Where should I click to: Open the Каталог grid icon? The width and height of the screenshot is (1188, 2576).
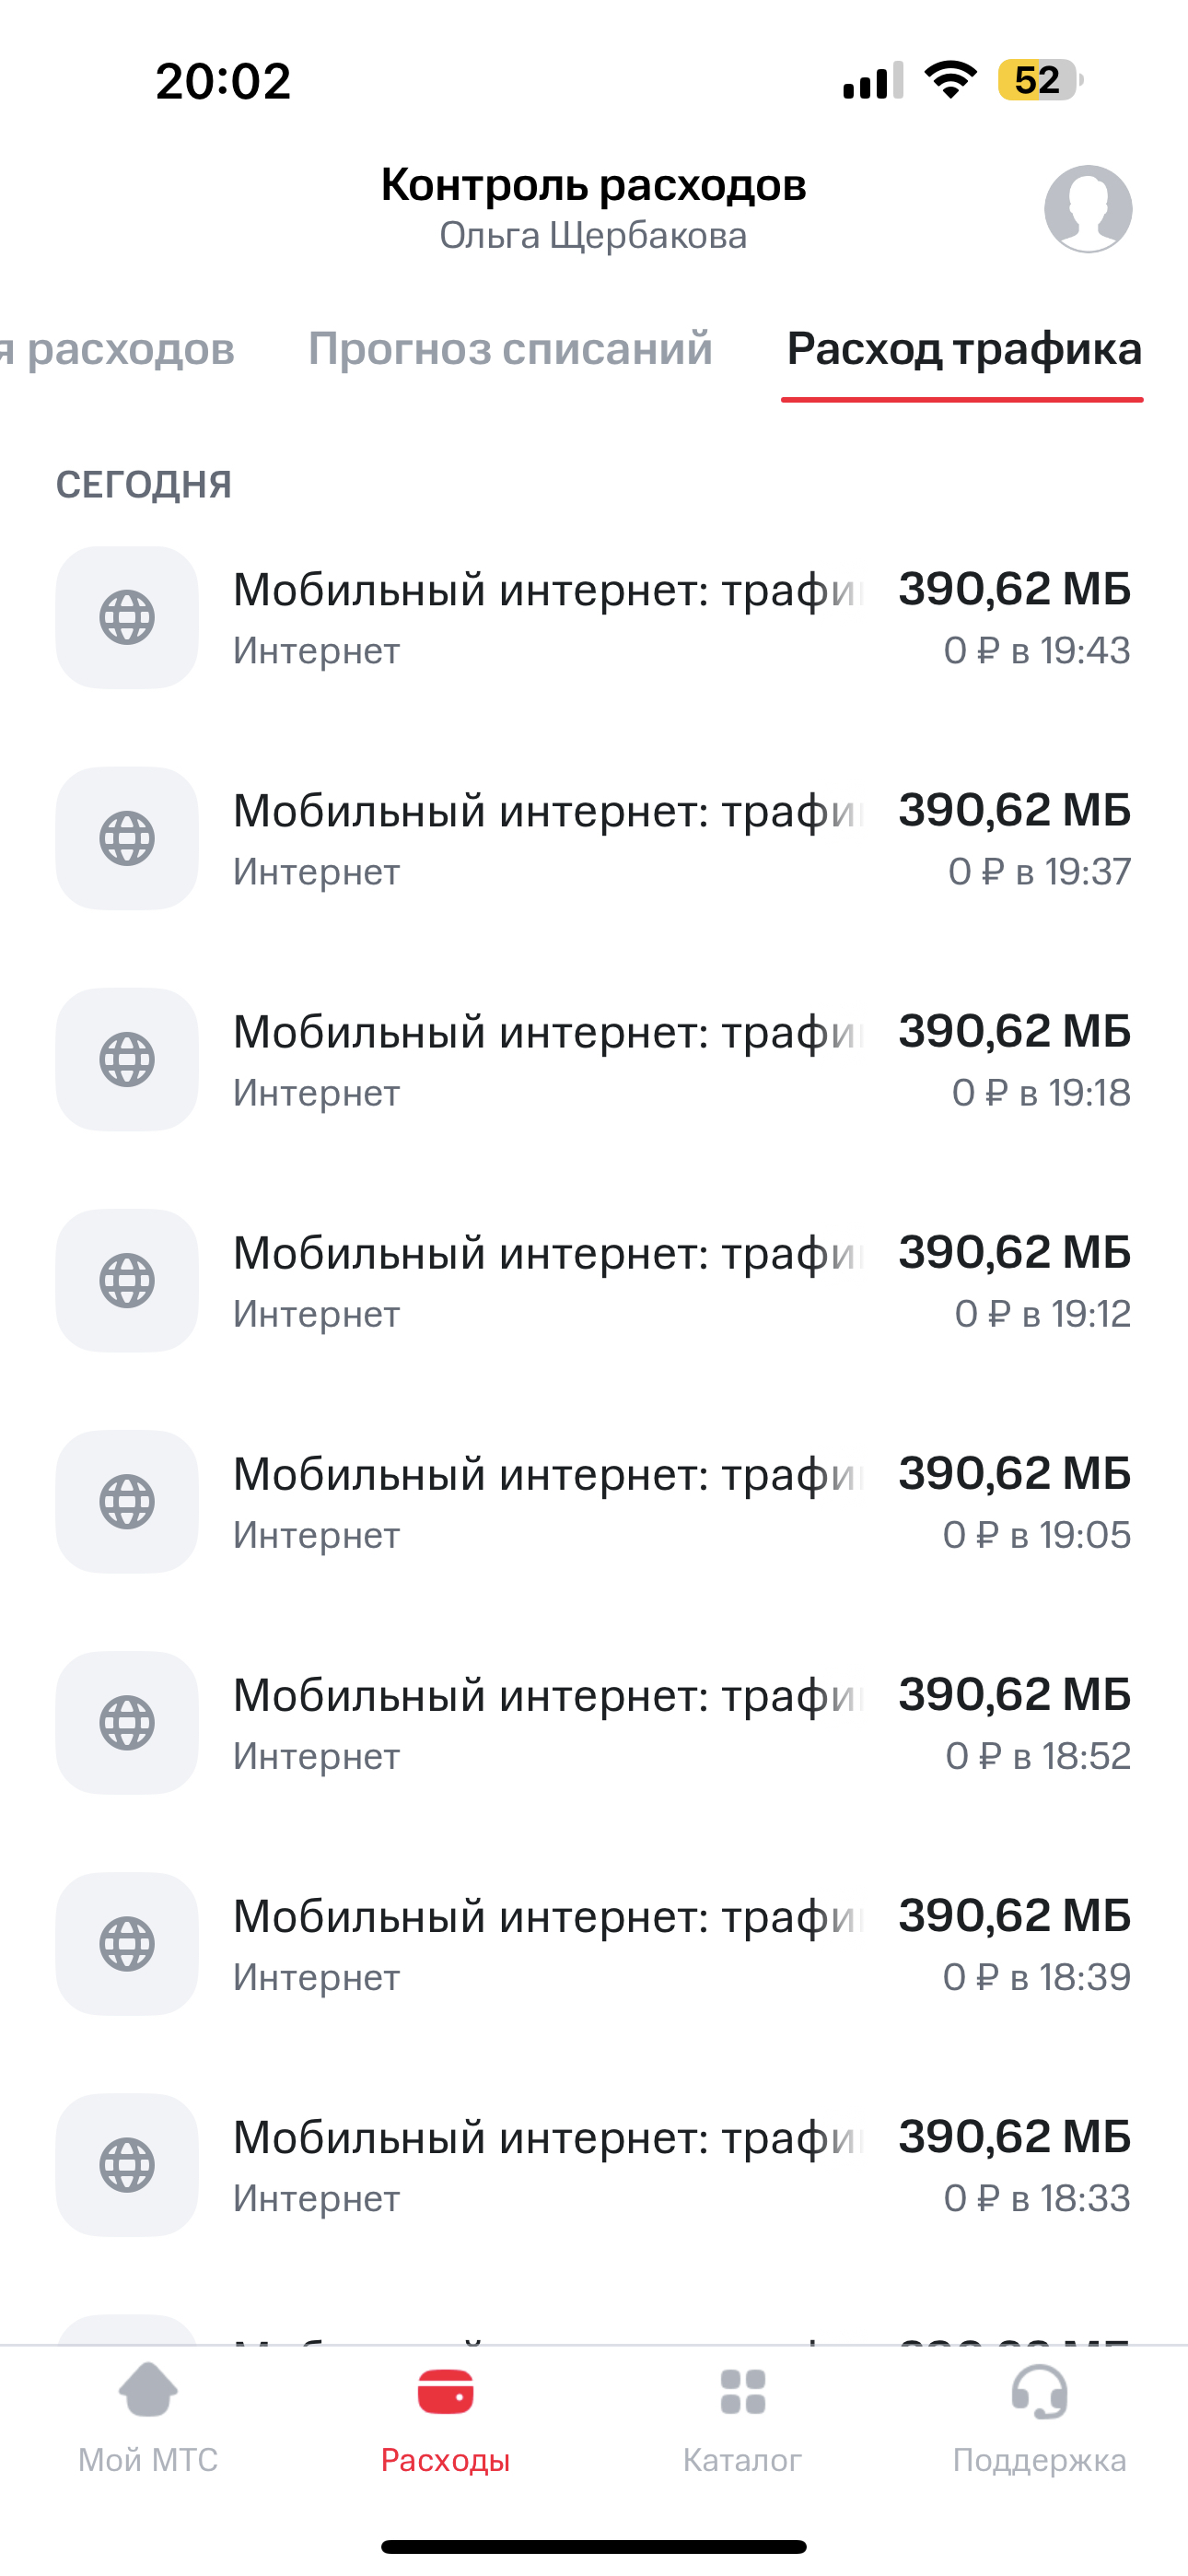[742, 2391]
